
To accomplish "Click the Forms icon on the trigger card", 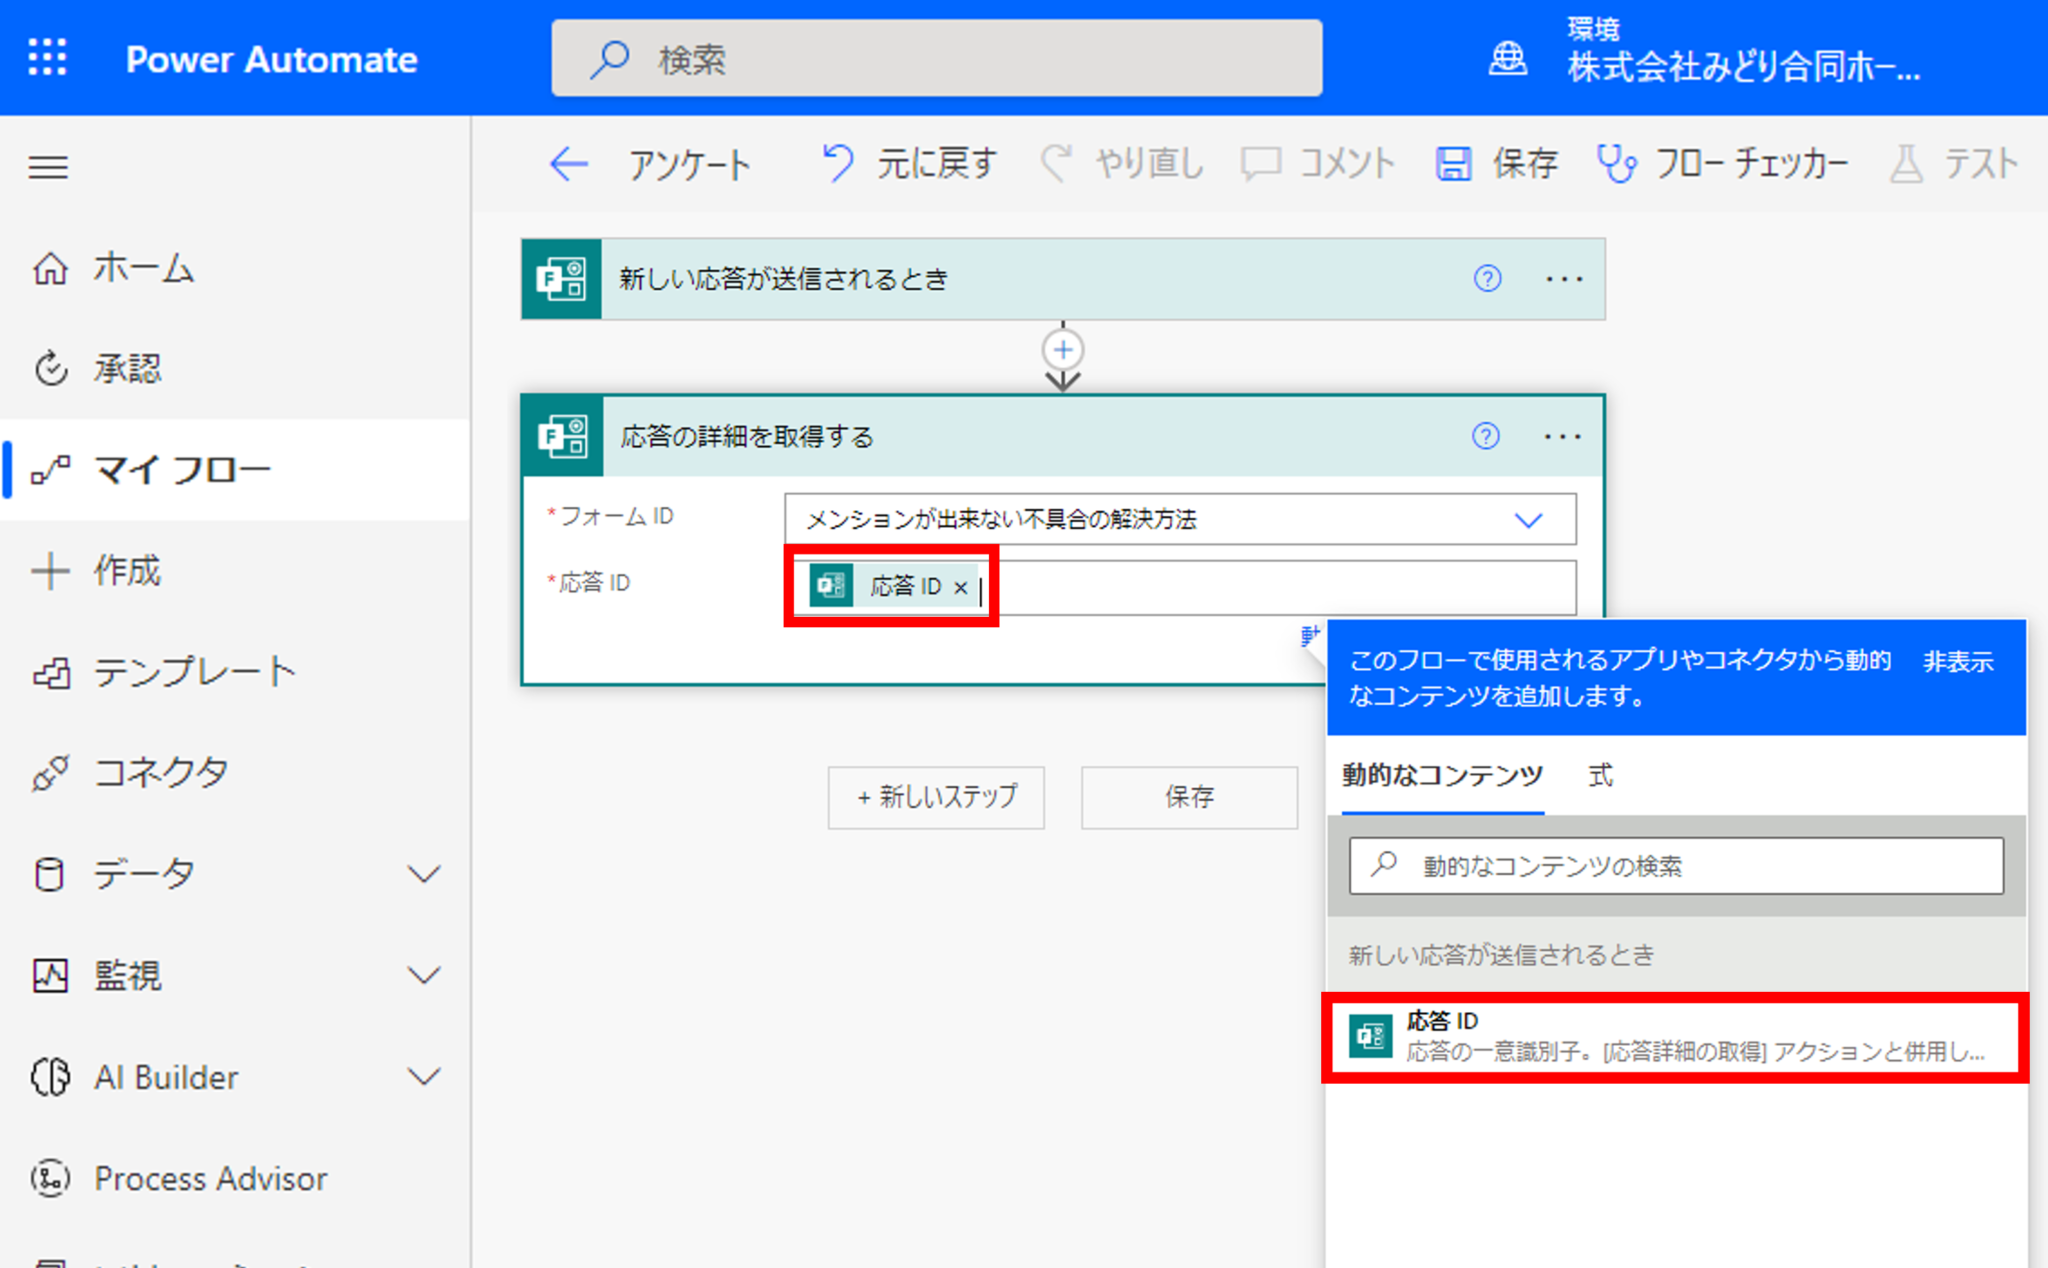I will pyautogui.click(x=561, y=280).
